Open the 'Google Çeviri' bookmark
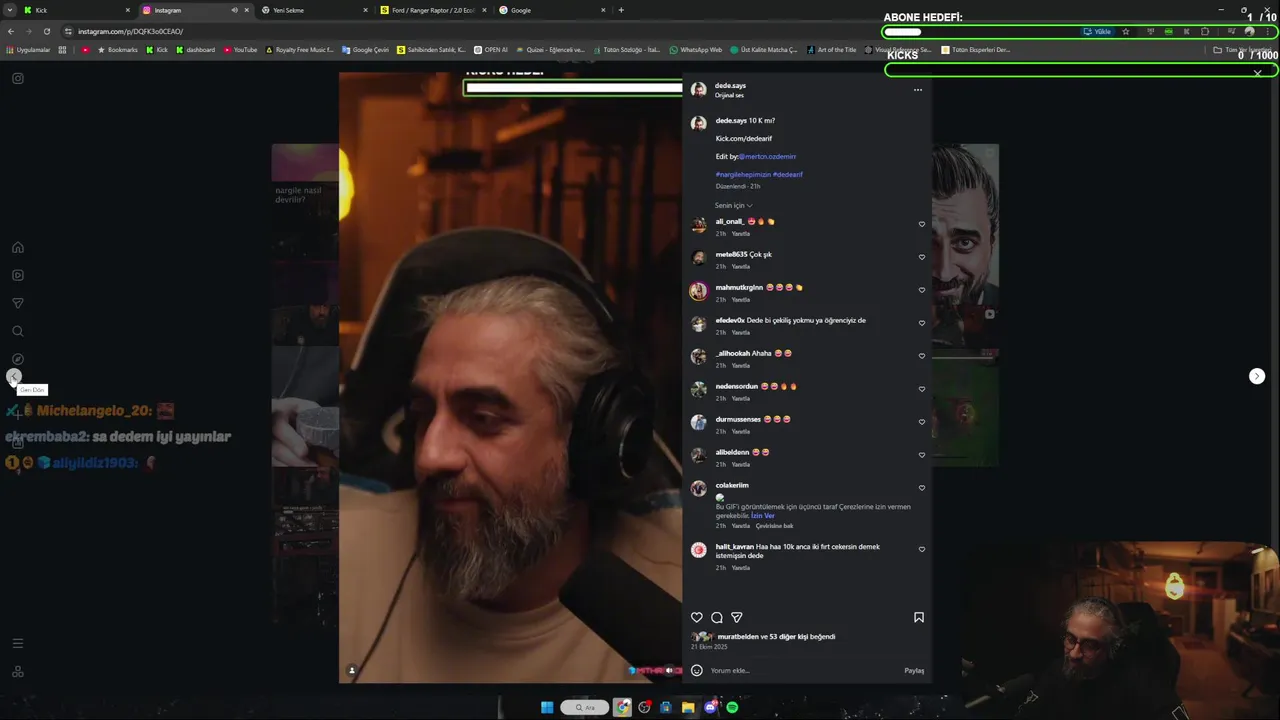 (x=365, y=50)
